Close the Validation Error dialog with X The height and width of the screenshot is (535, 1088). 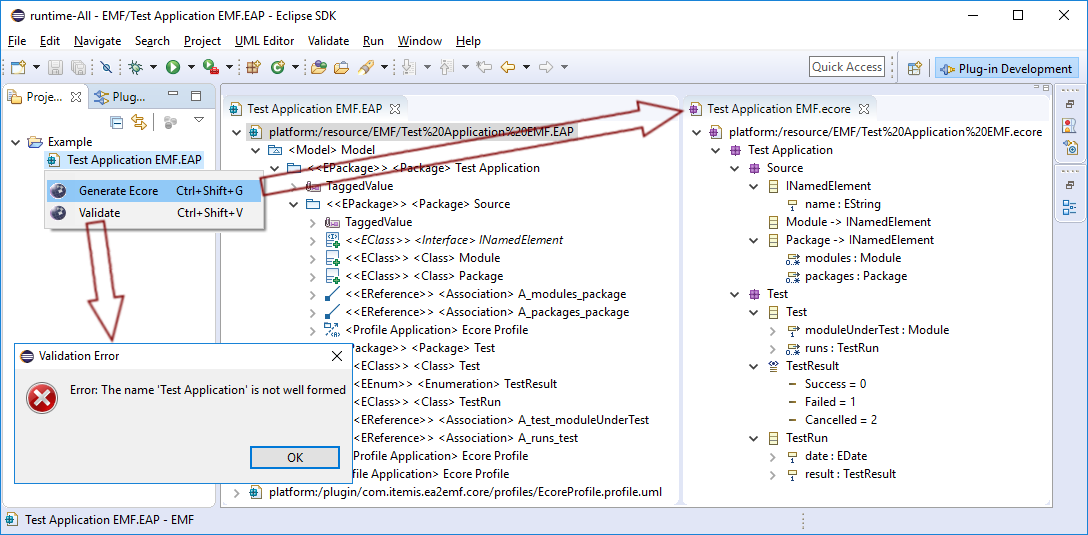(x=337, y=357)
